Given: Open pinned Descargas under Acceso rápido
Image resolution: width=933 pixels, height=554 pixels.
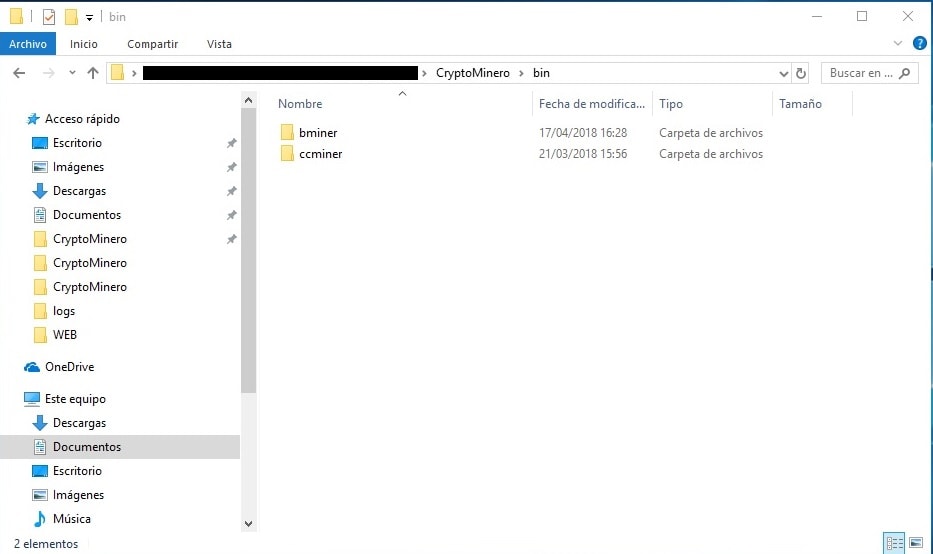Looking at the screenshot, I should click(x=79, y=191).
